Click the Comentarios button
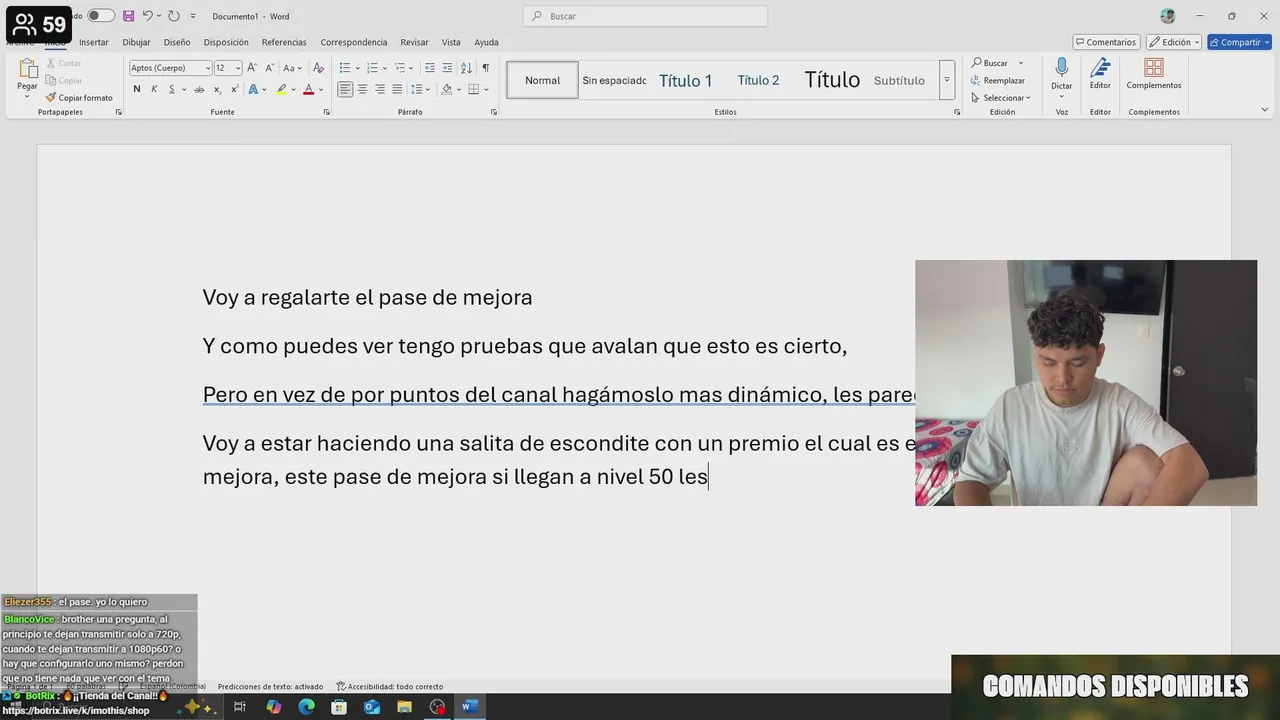The height and width of the screenshot is (720, 1280). click(1107, 42)
